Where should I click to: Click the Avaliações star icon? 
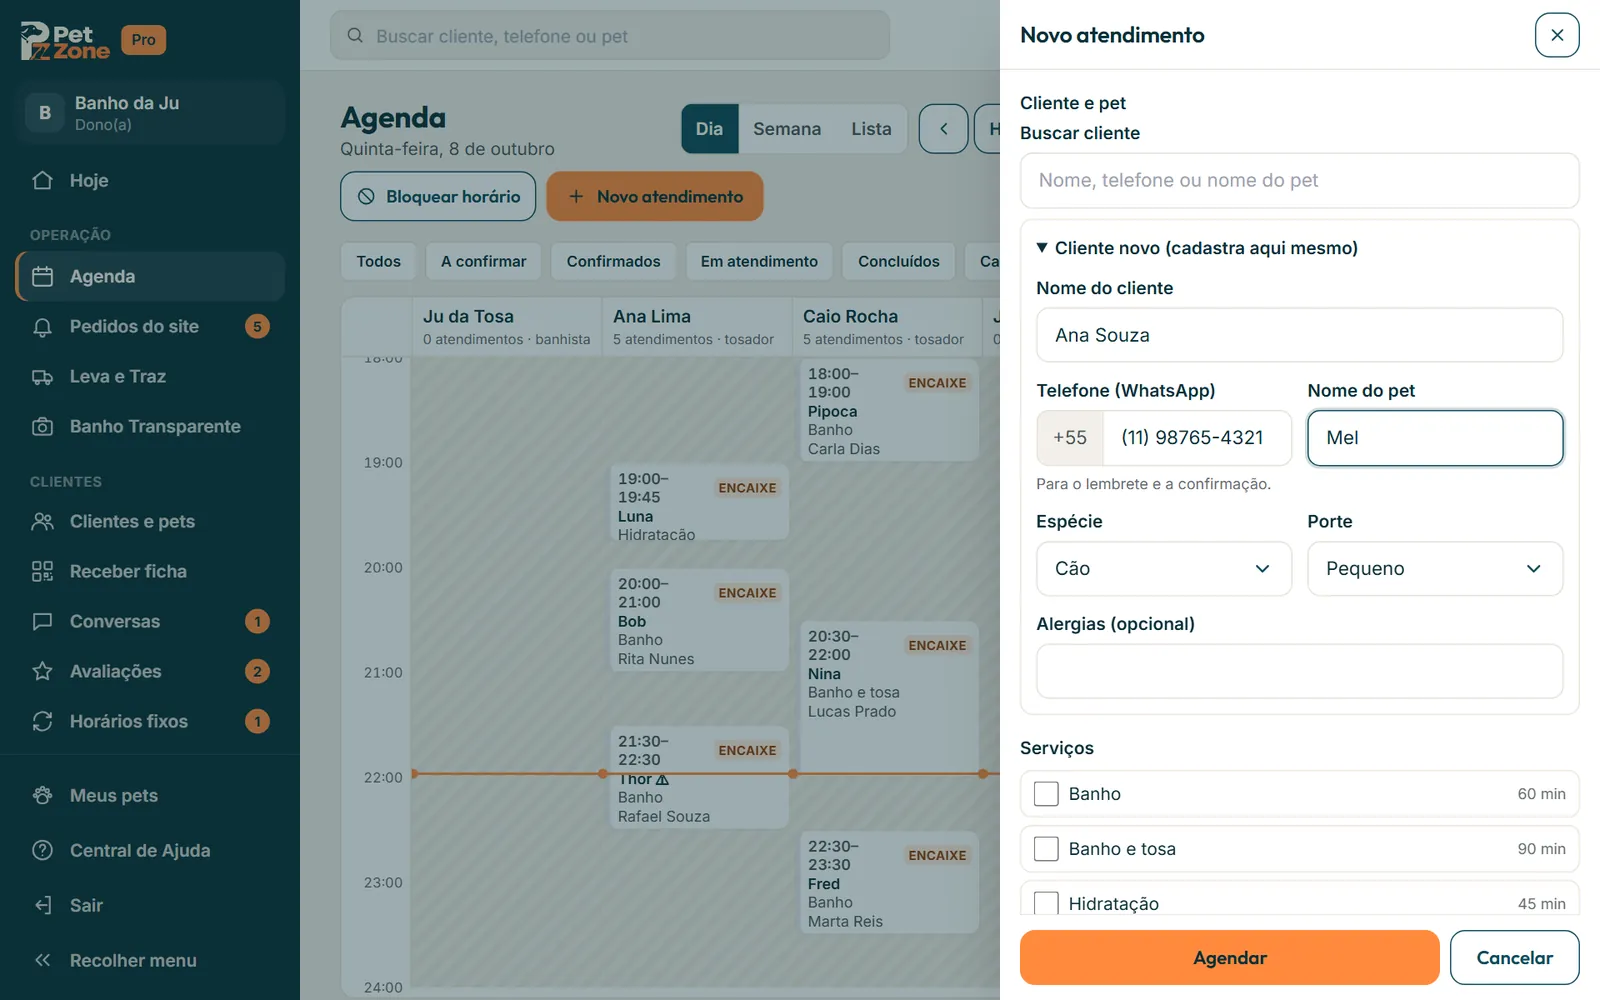click(x=42, y=672)
